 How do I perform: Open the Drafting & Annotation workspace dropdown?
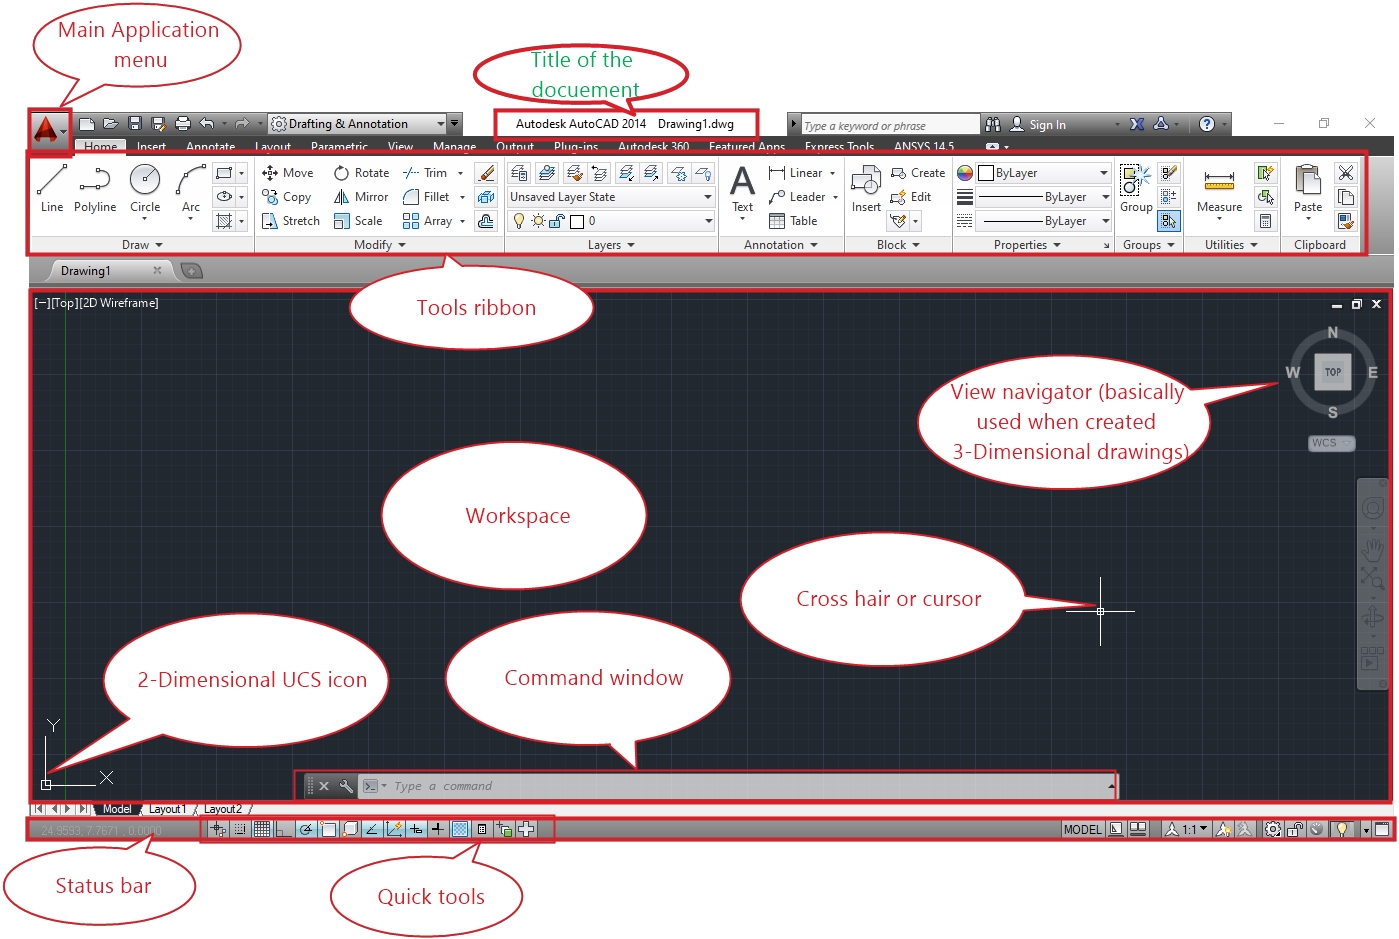coord(358,124)
